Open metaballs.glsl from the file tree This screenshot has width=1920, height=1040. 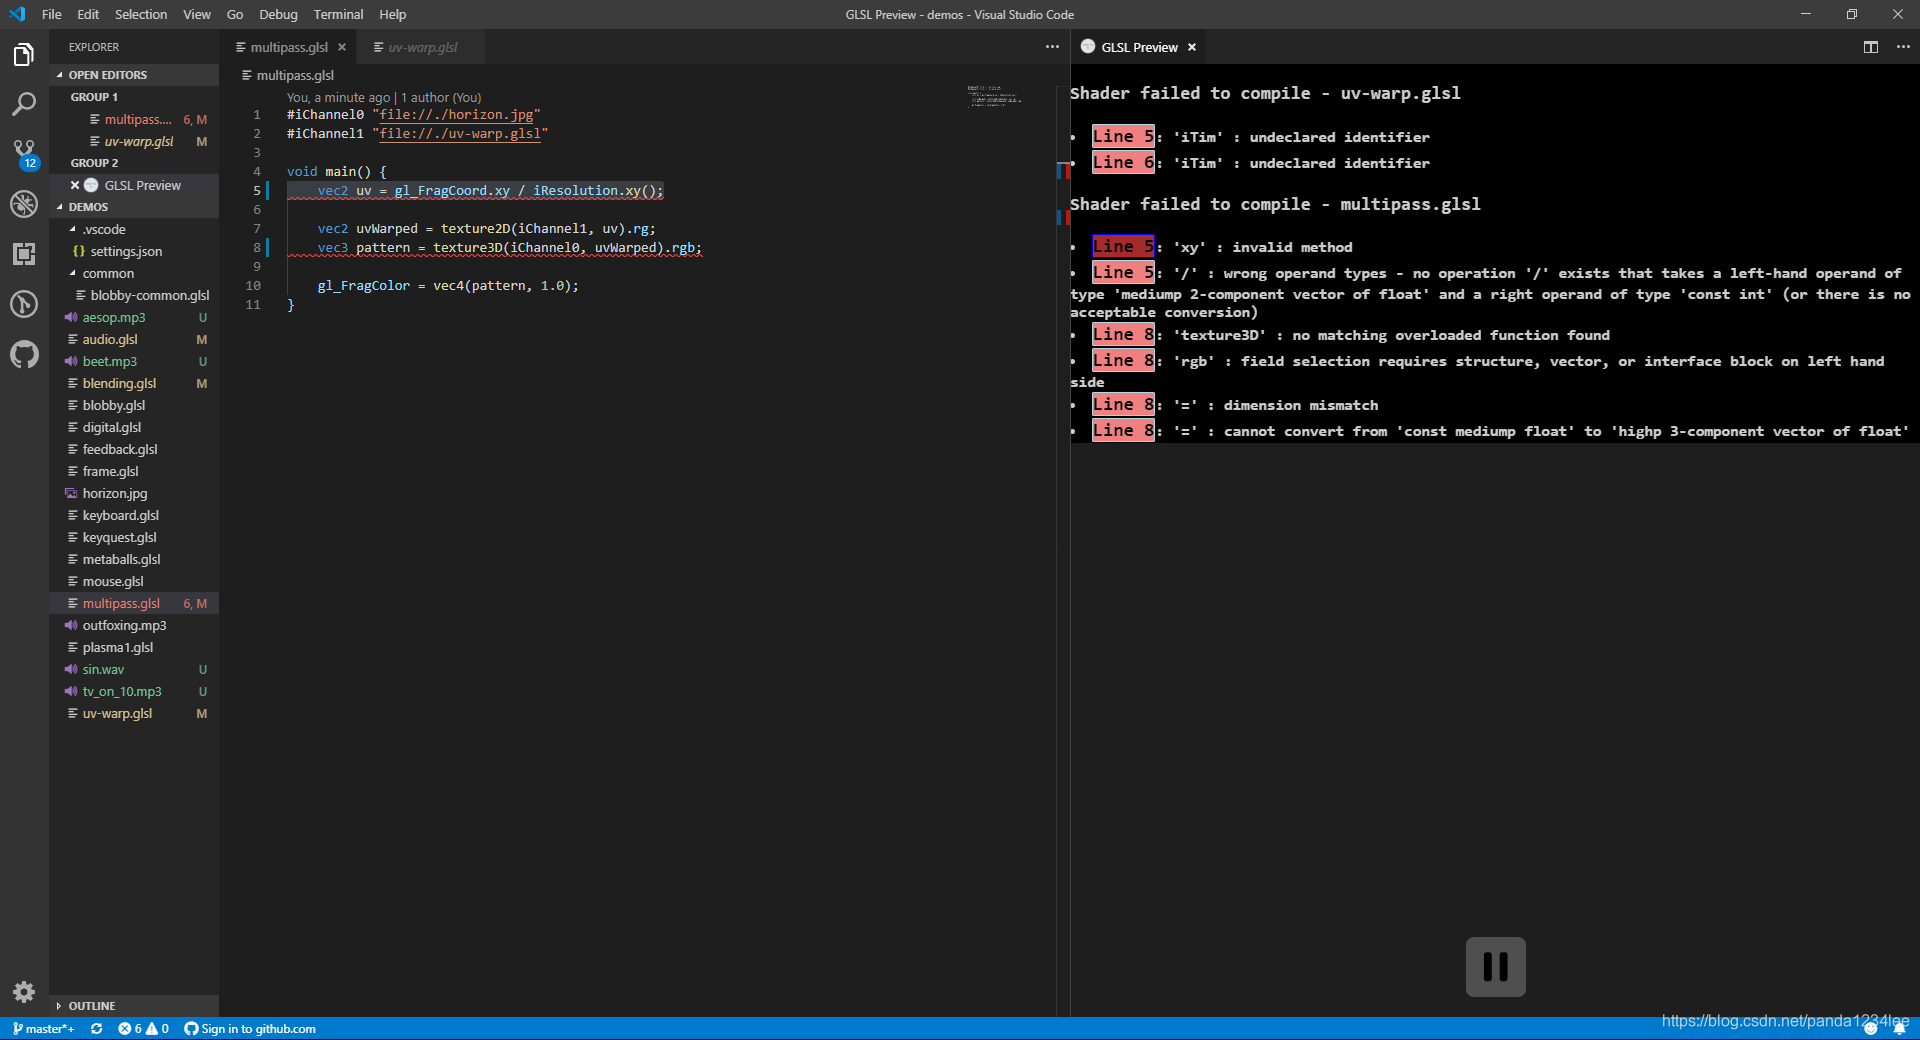[121, 559]
